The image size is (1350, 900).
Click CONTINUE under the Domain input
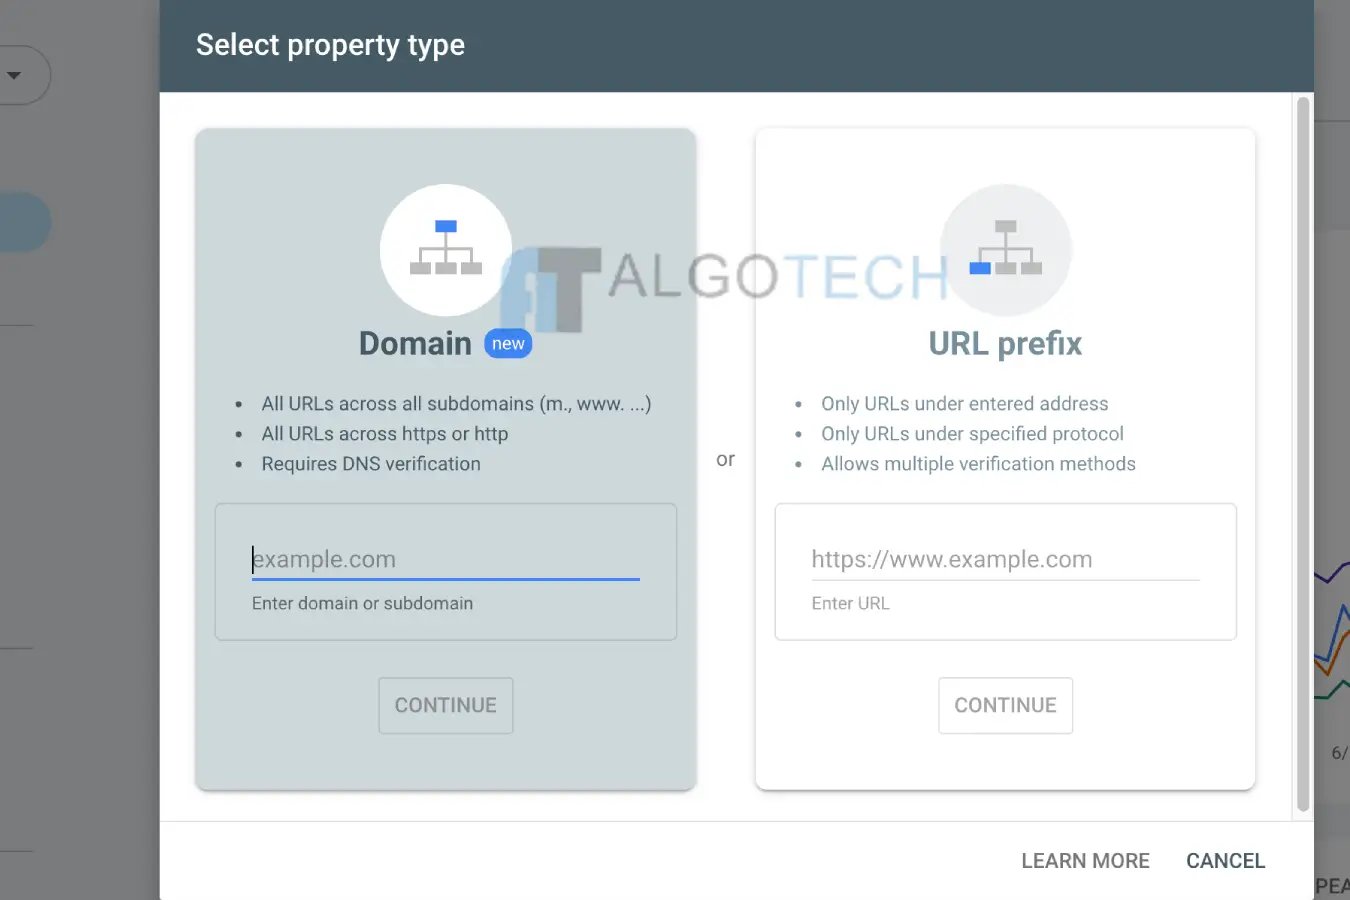click(x=445, y=705)
